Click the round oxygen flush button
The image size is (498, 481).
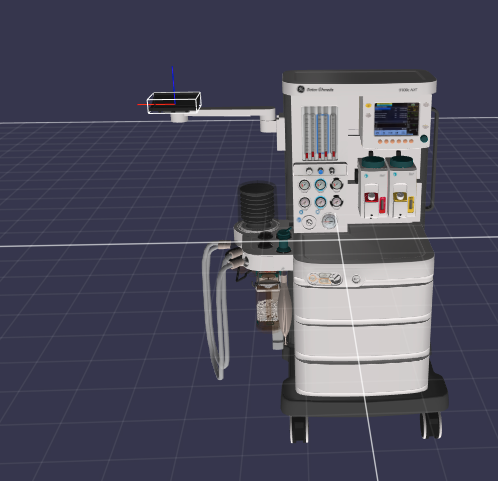click(x=309, y=222)
